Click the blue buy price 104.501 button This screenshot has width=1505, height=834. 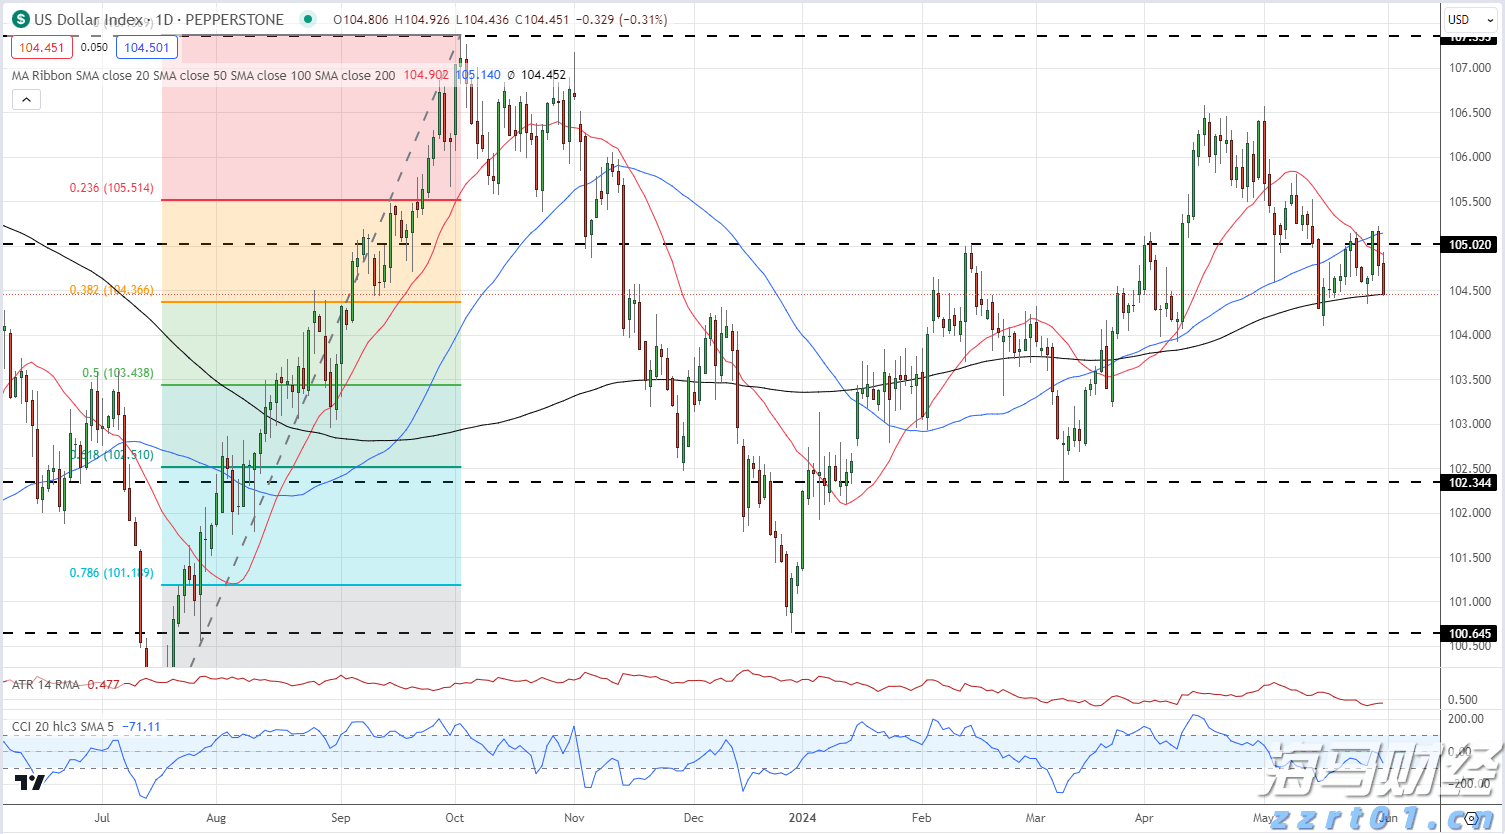(147, 47)
